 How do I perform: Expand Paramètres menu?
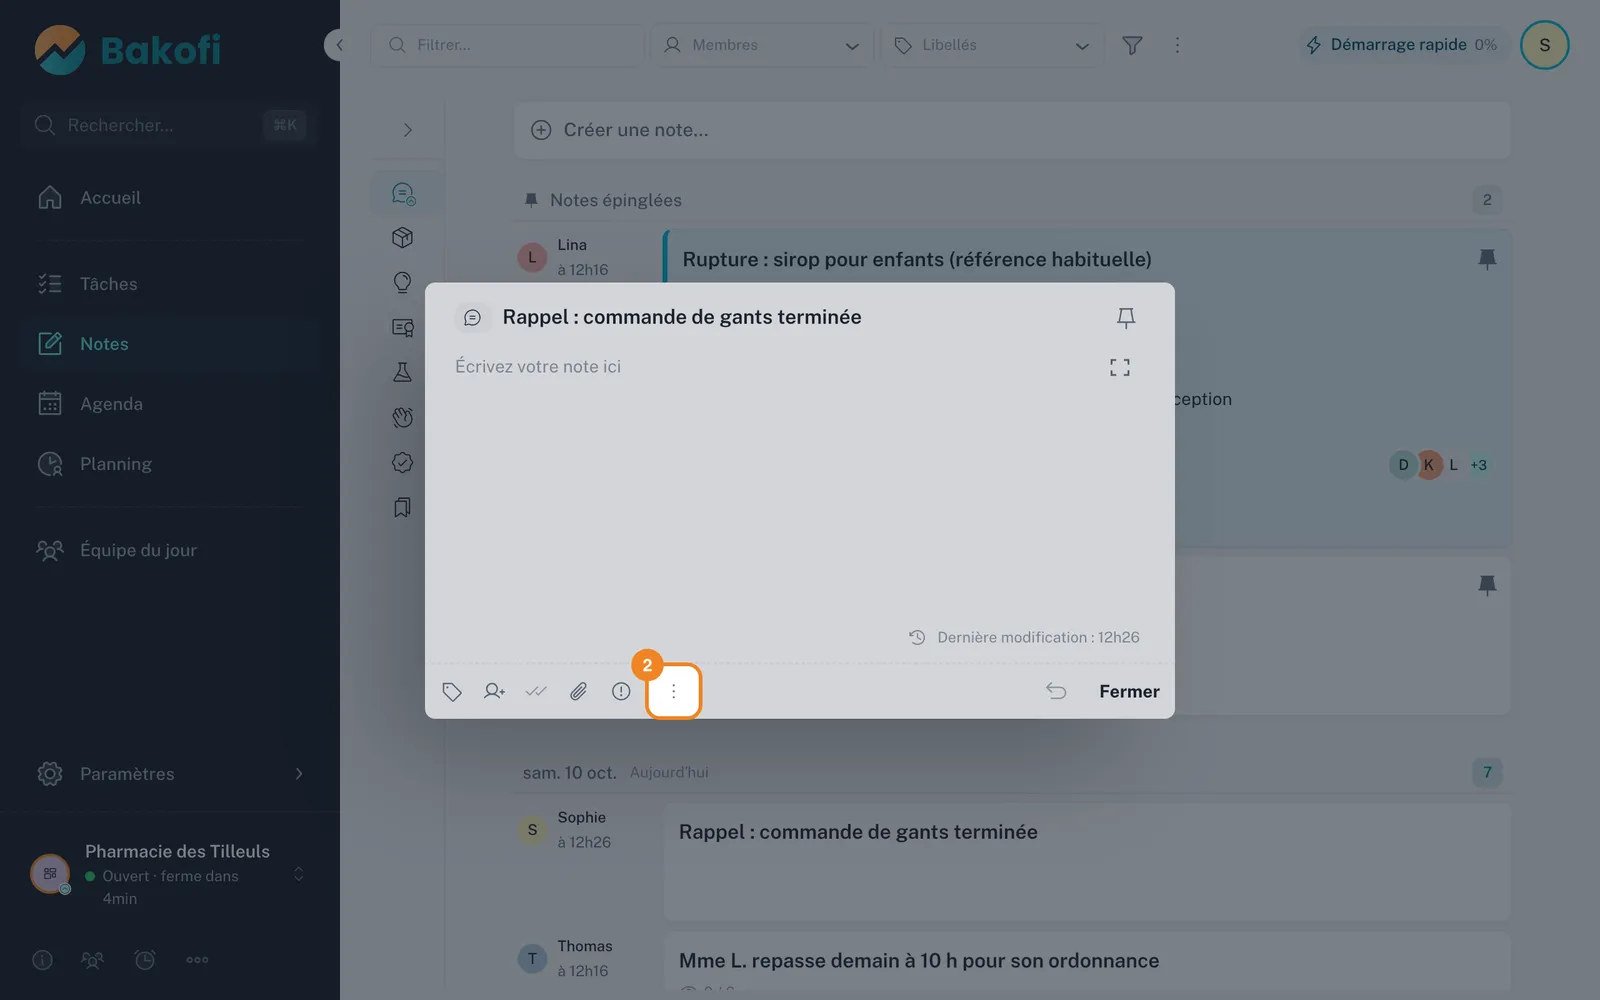pyautogui.click(x=170, y=774)
